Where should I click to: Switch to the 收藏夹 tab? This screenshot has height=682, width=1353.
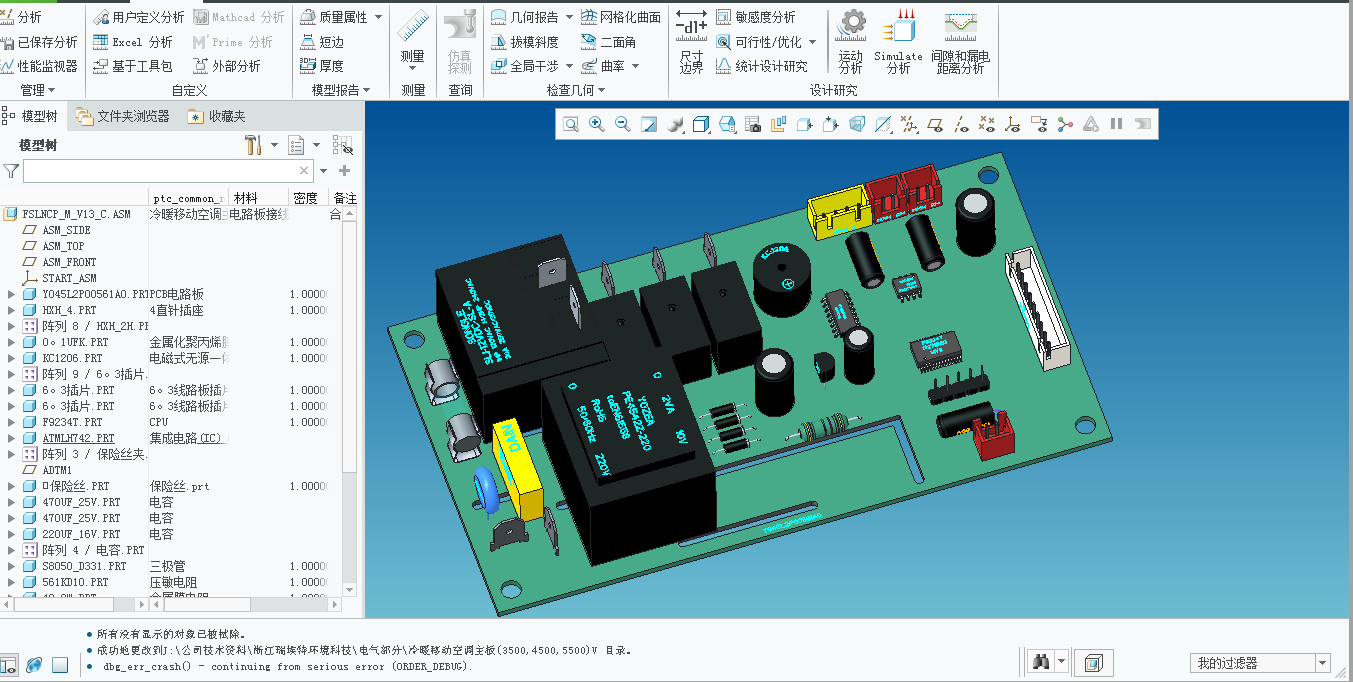217,116
